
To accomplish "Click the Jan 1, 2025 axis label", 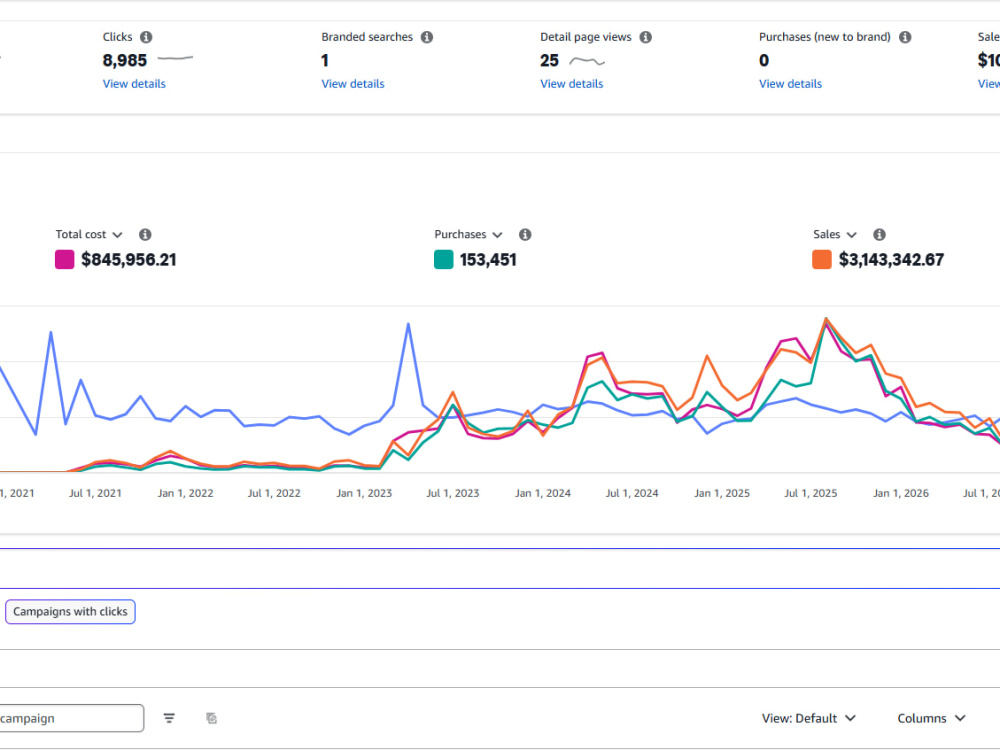I will coord(722,493).
